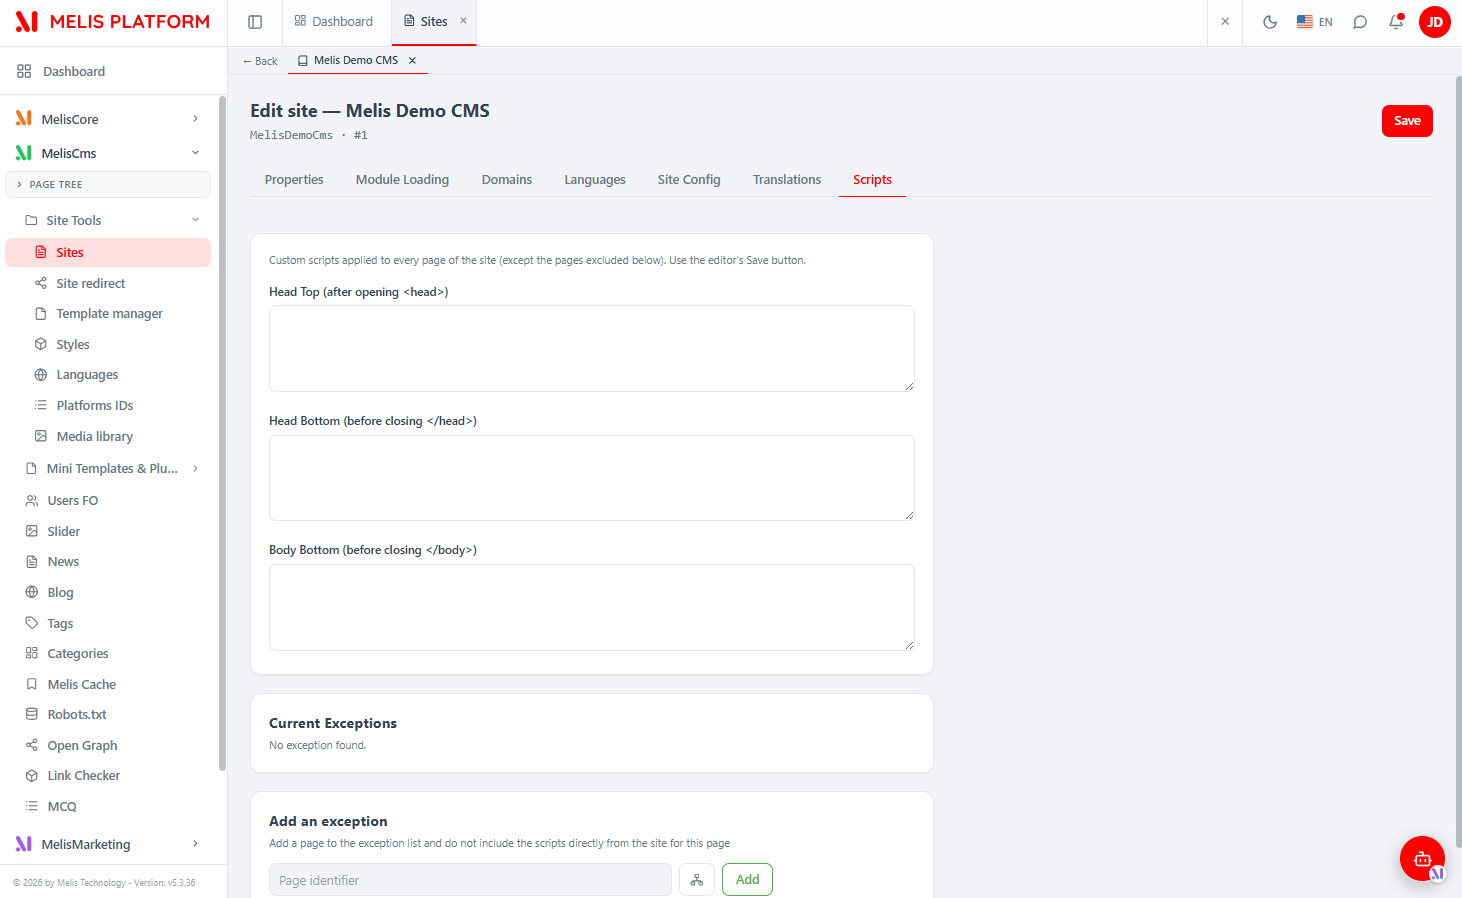Close all tabs X icon in header

point(1225,22)
